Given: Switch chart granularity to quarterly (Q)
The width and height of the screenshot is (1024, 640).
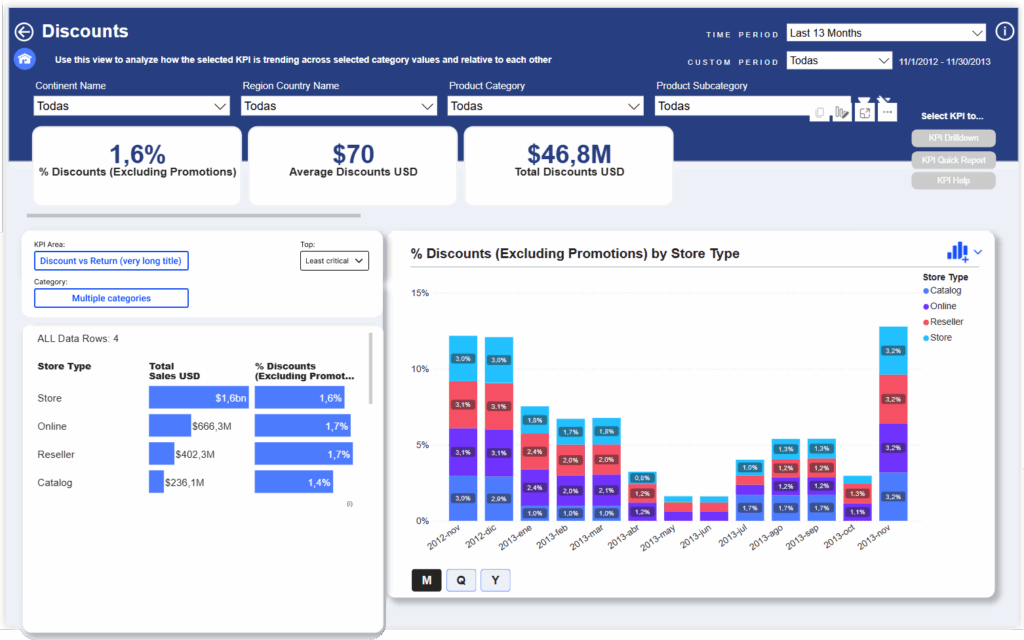Looking at the screenshot, I should click(461, 580).
